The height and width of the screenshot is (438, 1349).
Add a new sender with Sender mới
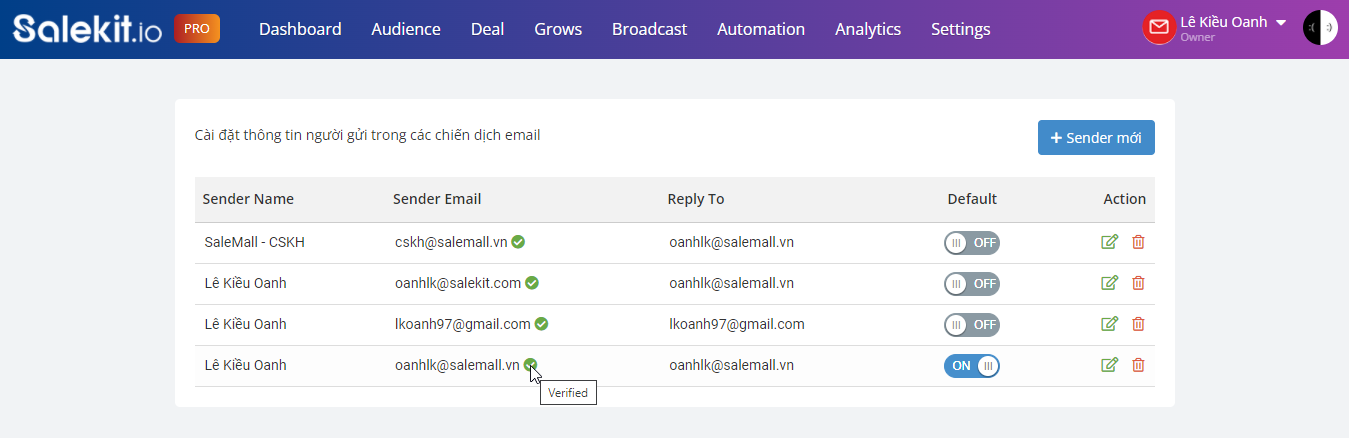coord(1096,138)
